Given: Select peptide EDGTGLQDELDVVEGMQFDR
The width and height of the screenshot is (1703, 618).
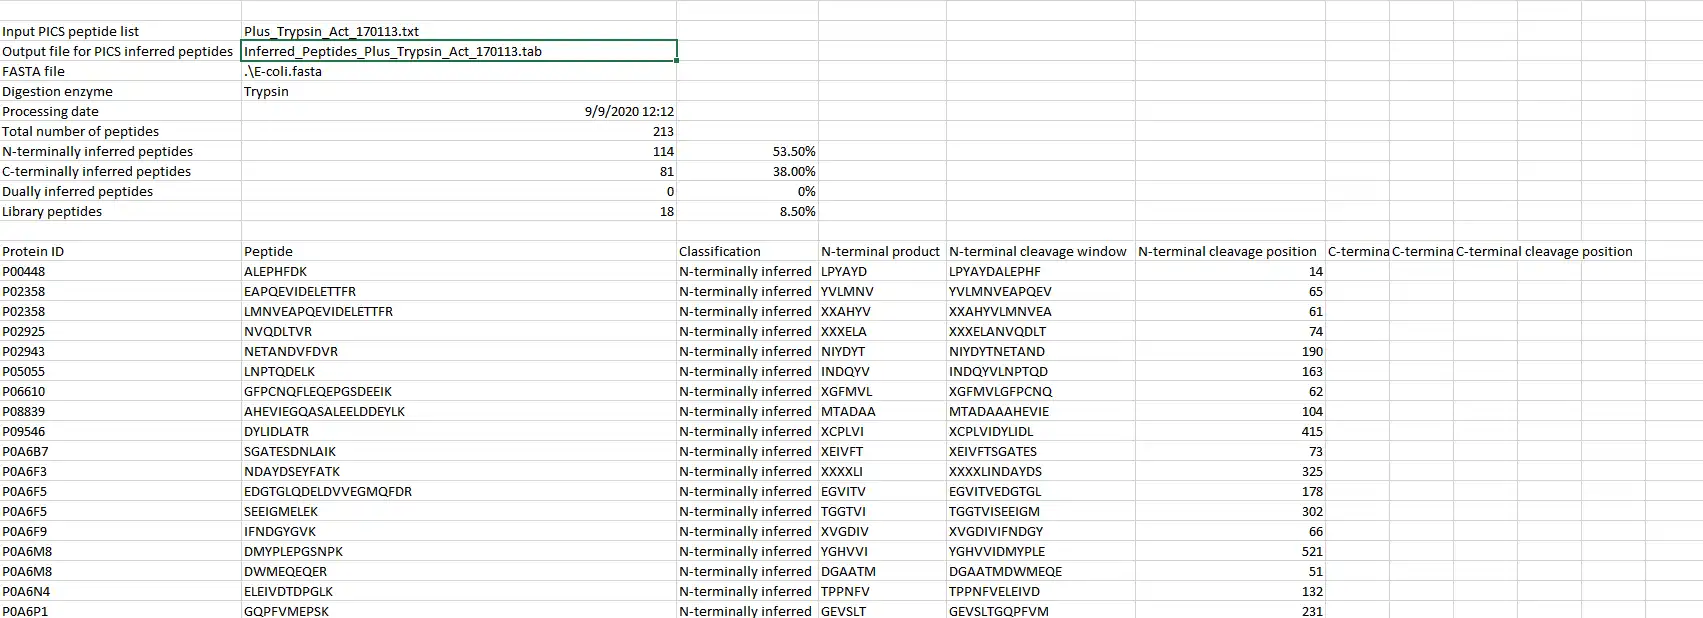Looking at the screenshot, I should (459, 491).
